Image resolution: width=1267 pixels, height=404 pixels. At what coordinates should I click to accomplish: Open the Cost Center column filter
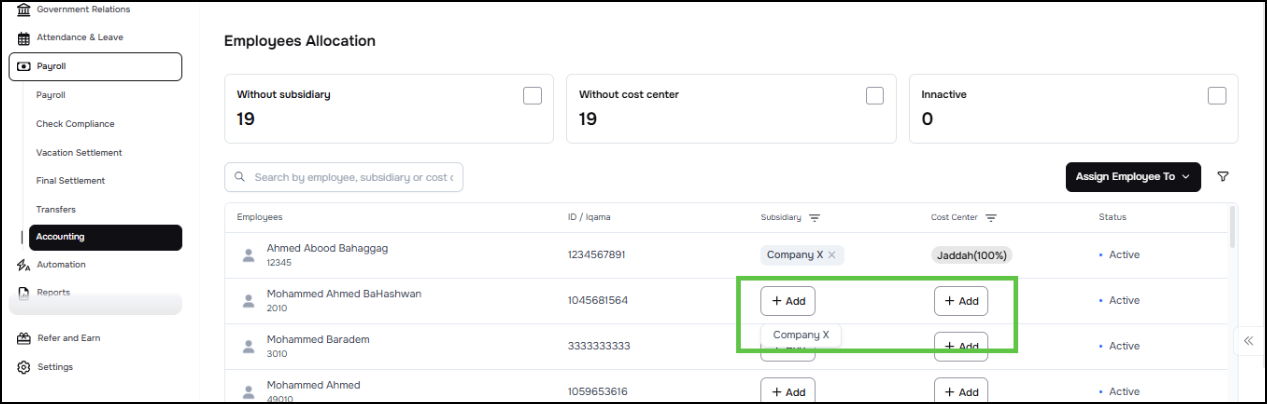pos(991,218)
